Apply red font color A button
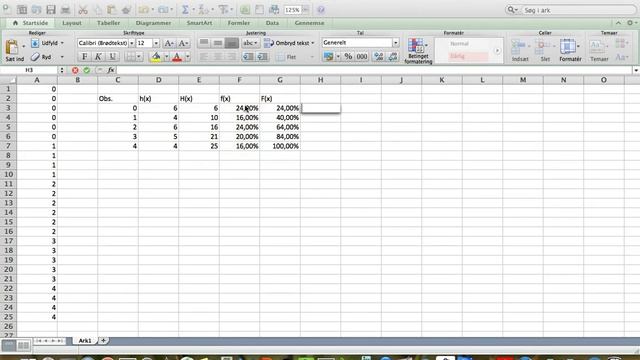Screen dimensions: 640x360 coord(177,57)
